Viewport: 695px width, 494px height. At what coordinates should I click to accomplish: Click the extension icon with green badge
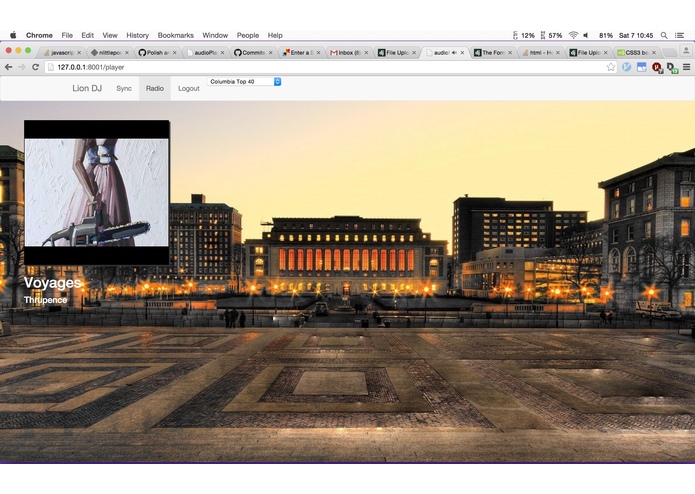click(x=672, y=67)
